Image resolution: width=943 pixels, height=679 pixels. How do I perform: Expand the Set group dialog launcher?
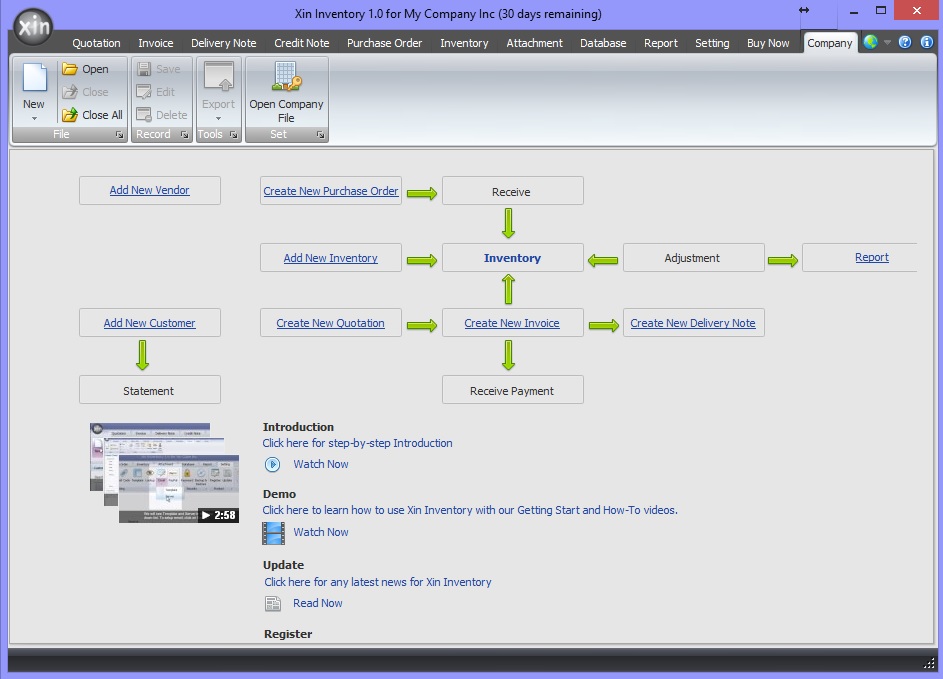(320, 135)
